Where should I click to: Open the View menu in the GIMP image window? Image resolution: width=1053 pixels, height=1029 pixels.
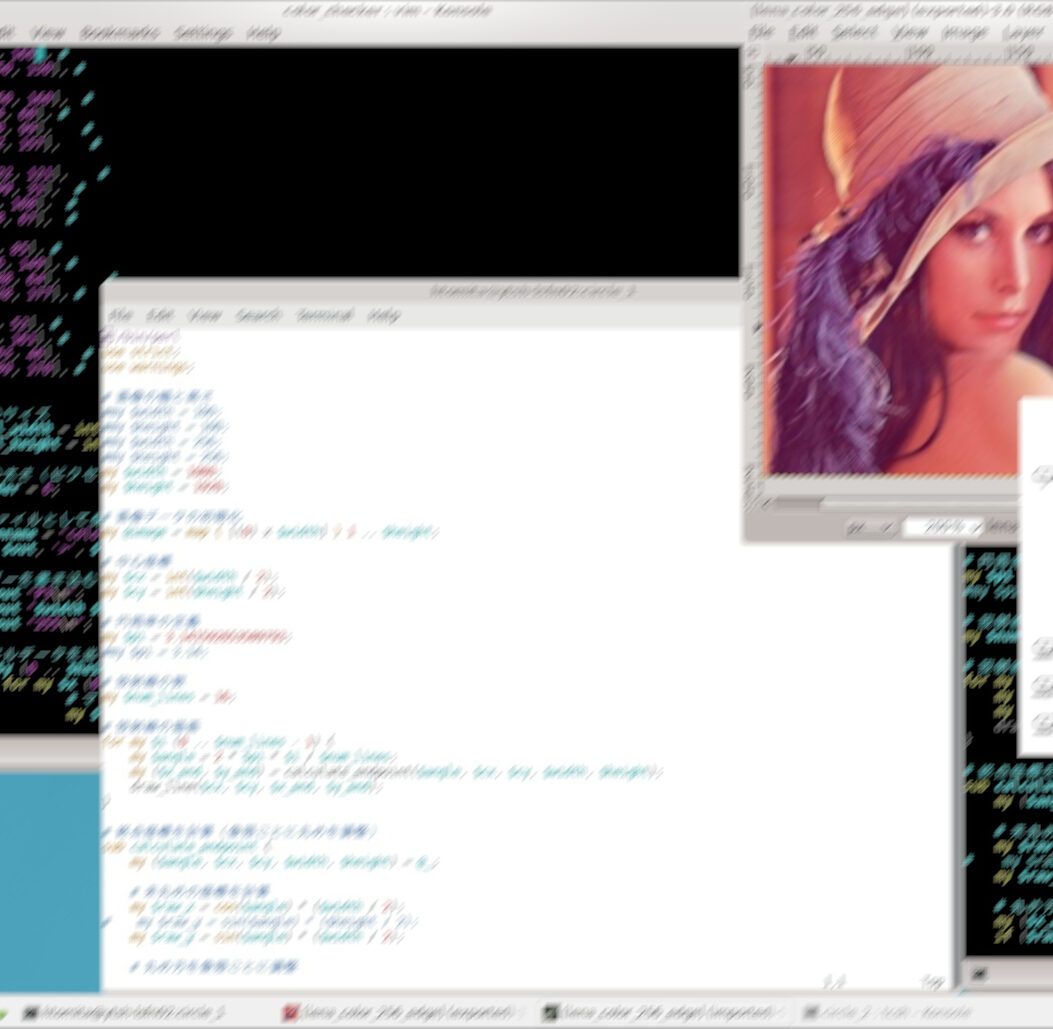pyautogui.click(x=909, y=32)
